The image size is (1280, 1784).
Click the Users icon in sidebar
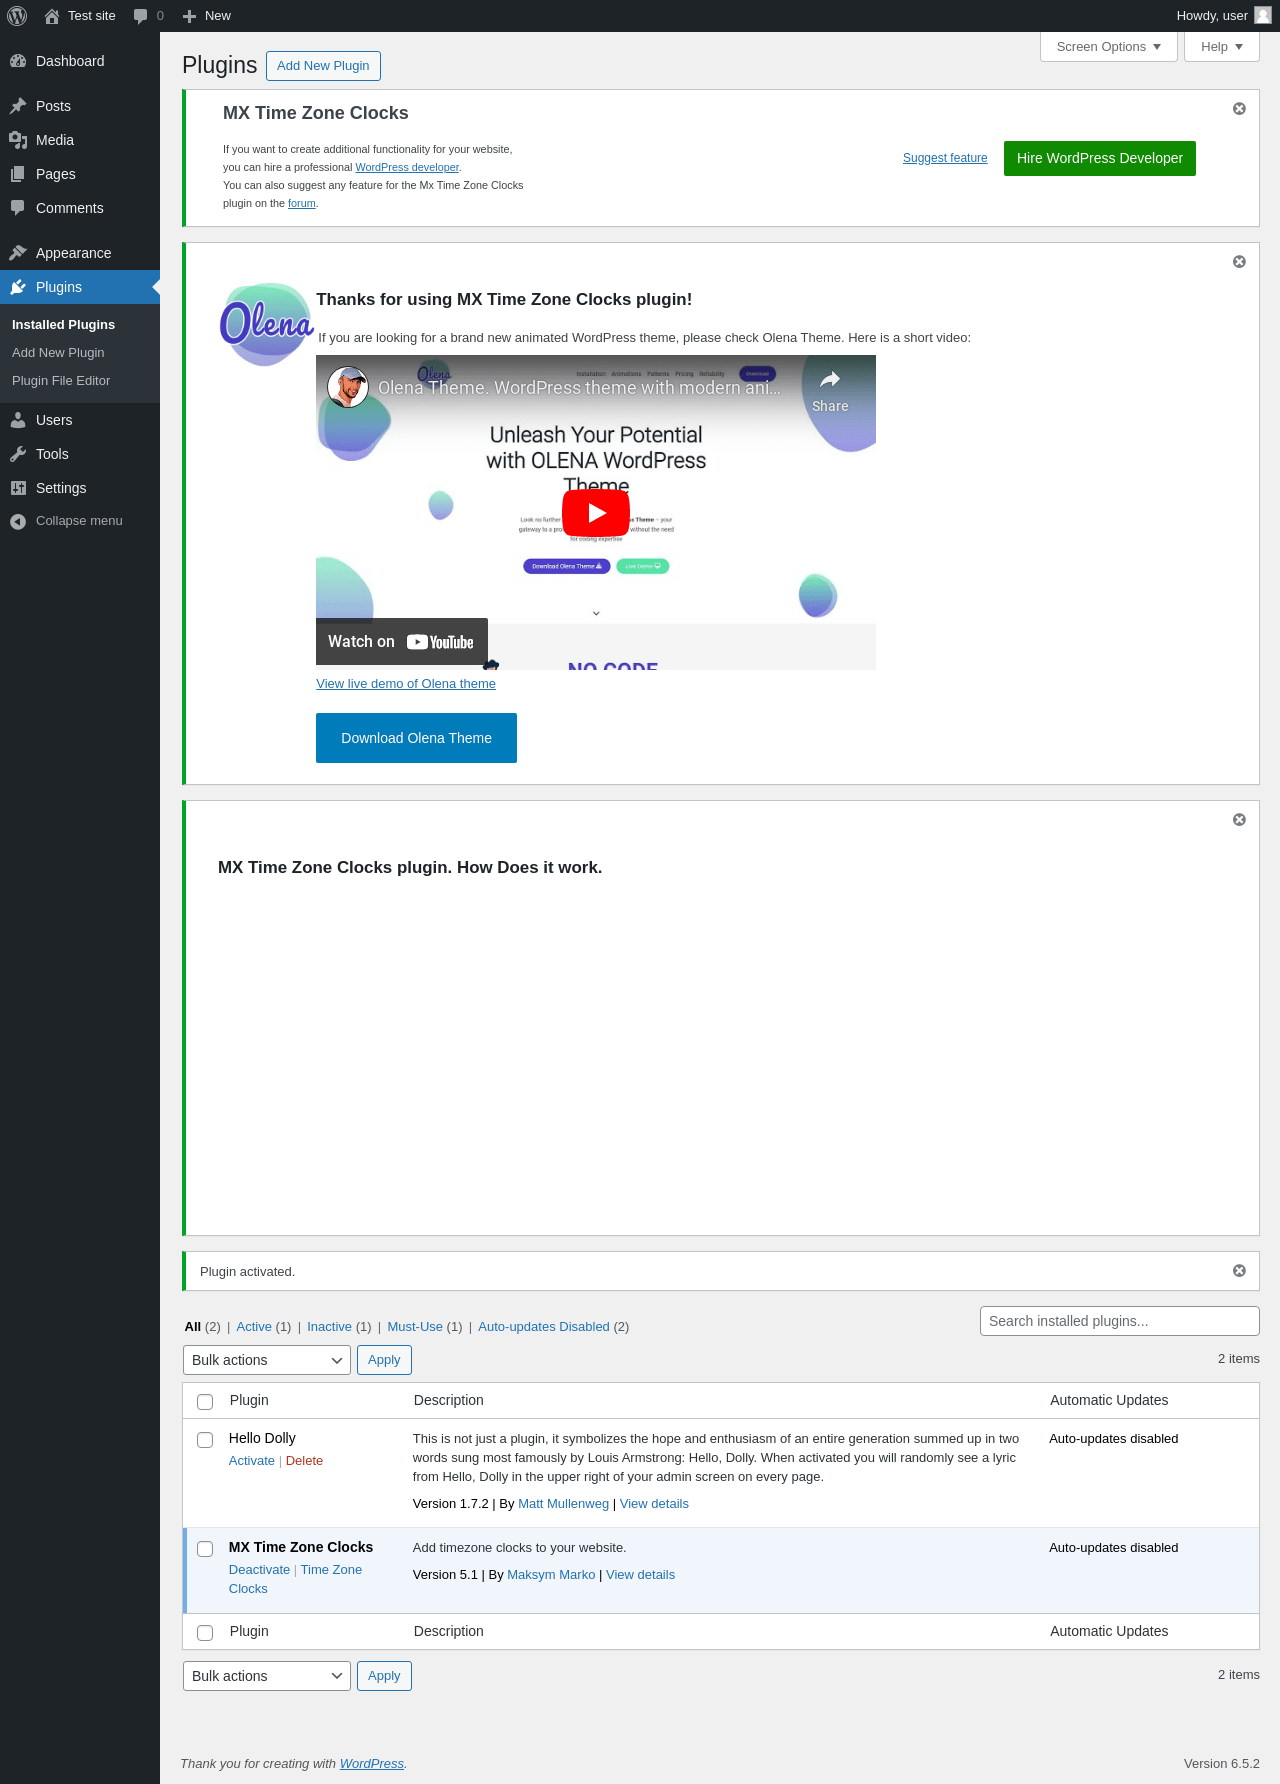click(18, 420)
